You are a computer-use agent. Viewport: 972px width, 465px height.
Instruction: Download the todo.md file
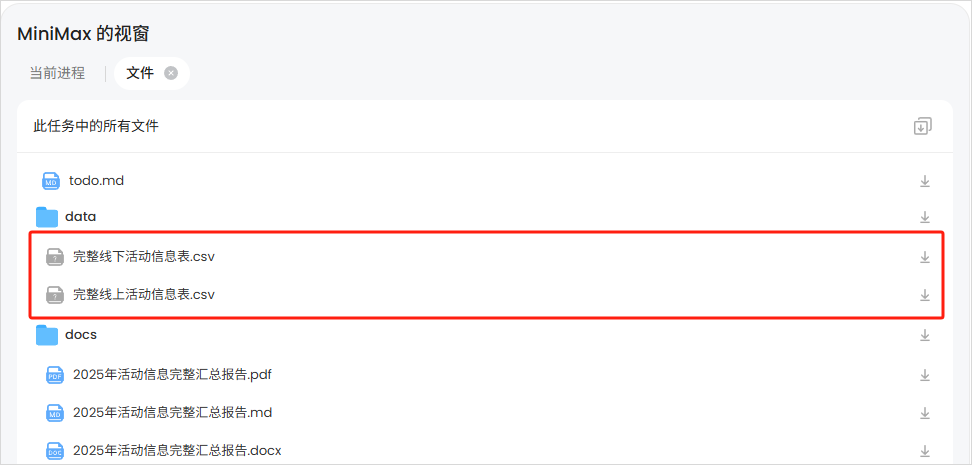[925, 182]
